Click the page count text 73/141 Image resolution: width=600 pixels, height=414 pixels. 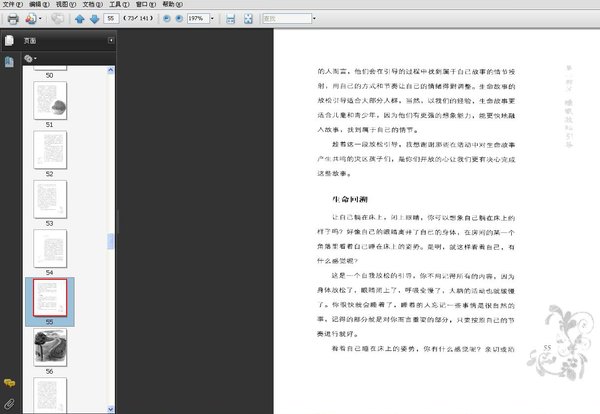[x=138, y=18]
